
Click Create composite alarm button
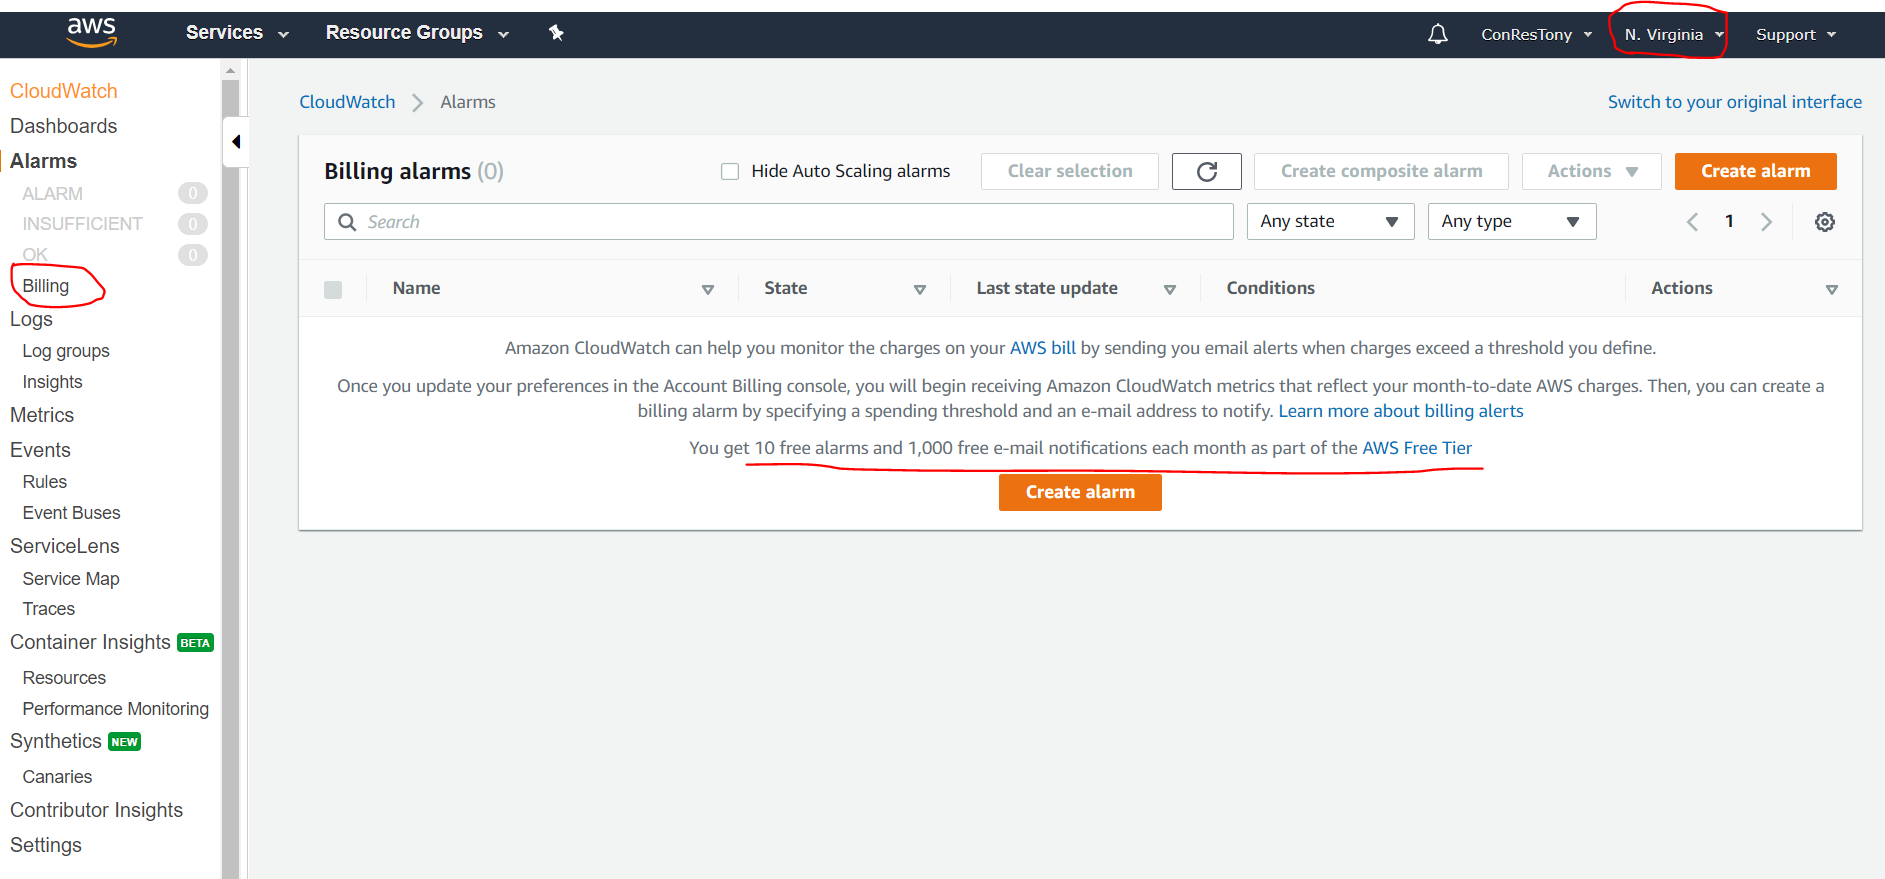[x=1381, y=171]
